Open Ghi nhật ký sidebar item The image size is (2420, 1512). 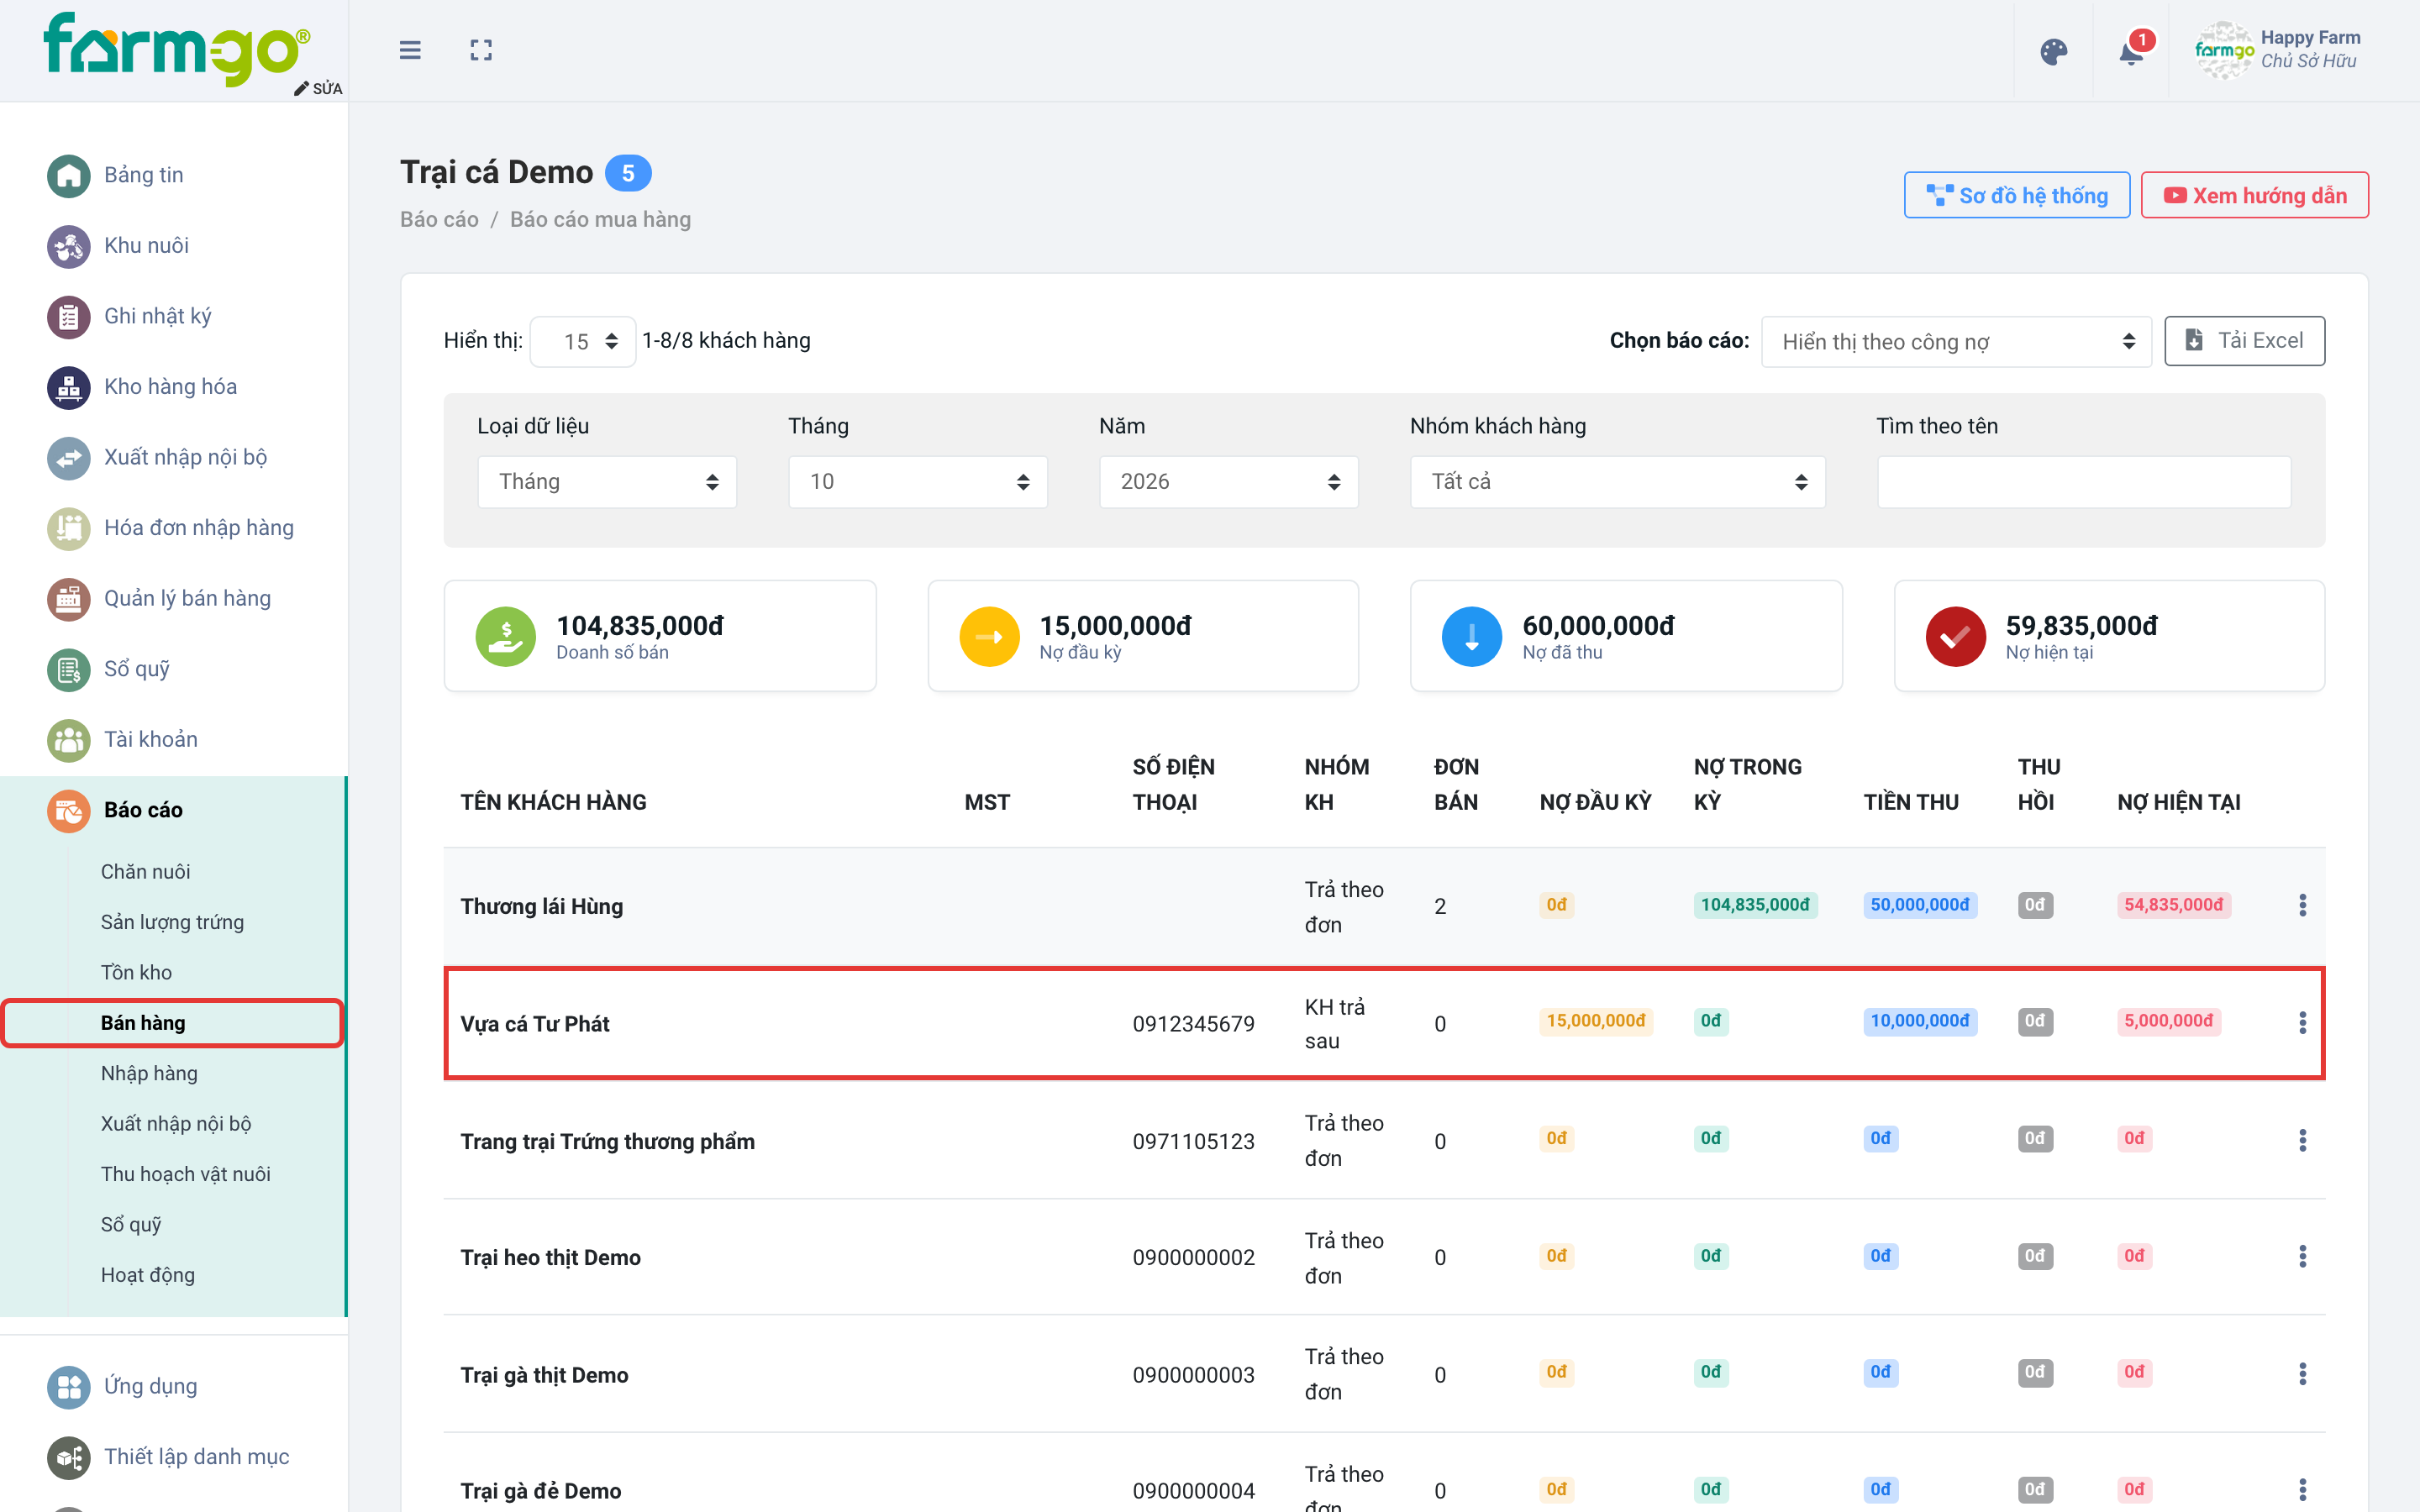tap(158, 316)
